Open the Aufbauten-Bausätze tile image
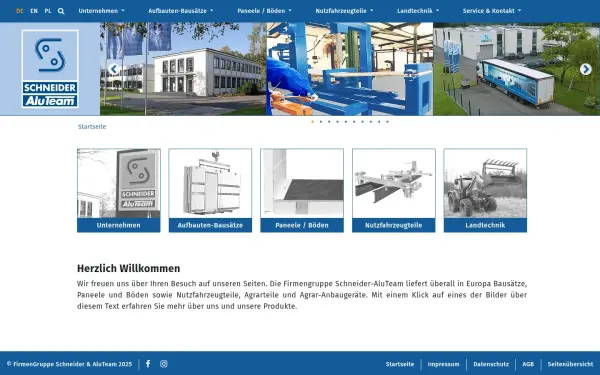Image resolution: width=600 pixels, height=375 pixels. coord(210,183)
